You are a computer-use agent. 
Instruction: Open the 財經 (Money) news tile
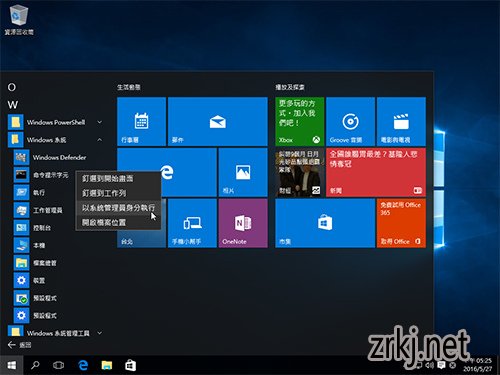(x=300, y=172)
